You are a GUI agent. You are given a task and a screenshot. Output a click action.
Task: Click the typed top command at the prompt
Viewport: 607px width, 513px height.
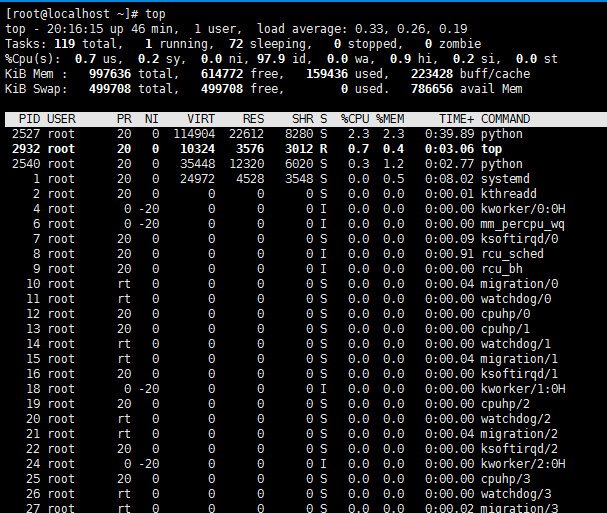click(155, 14)
